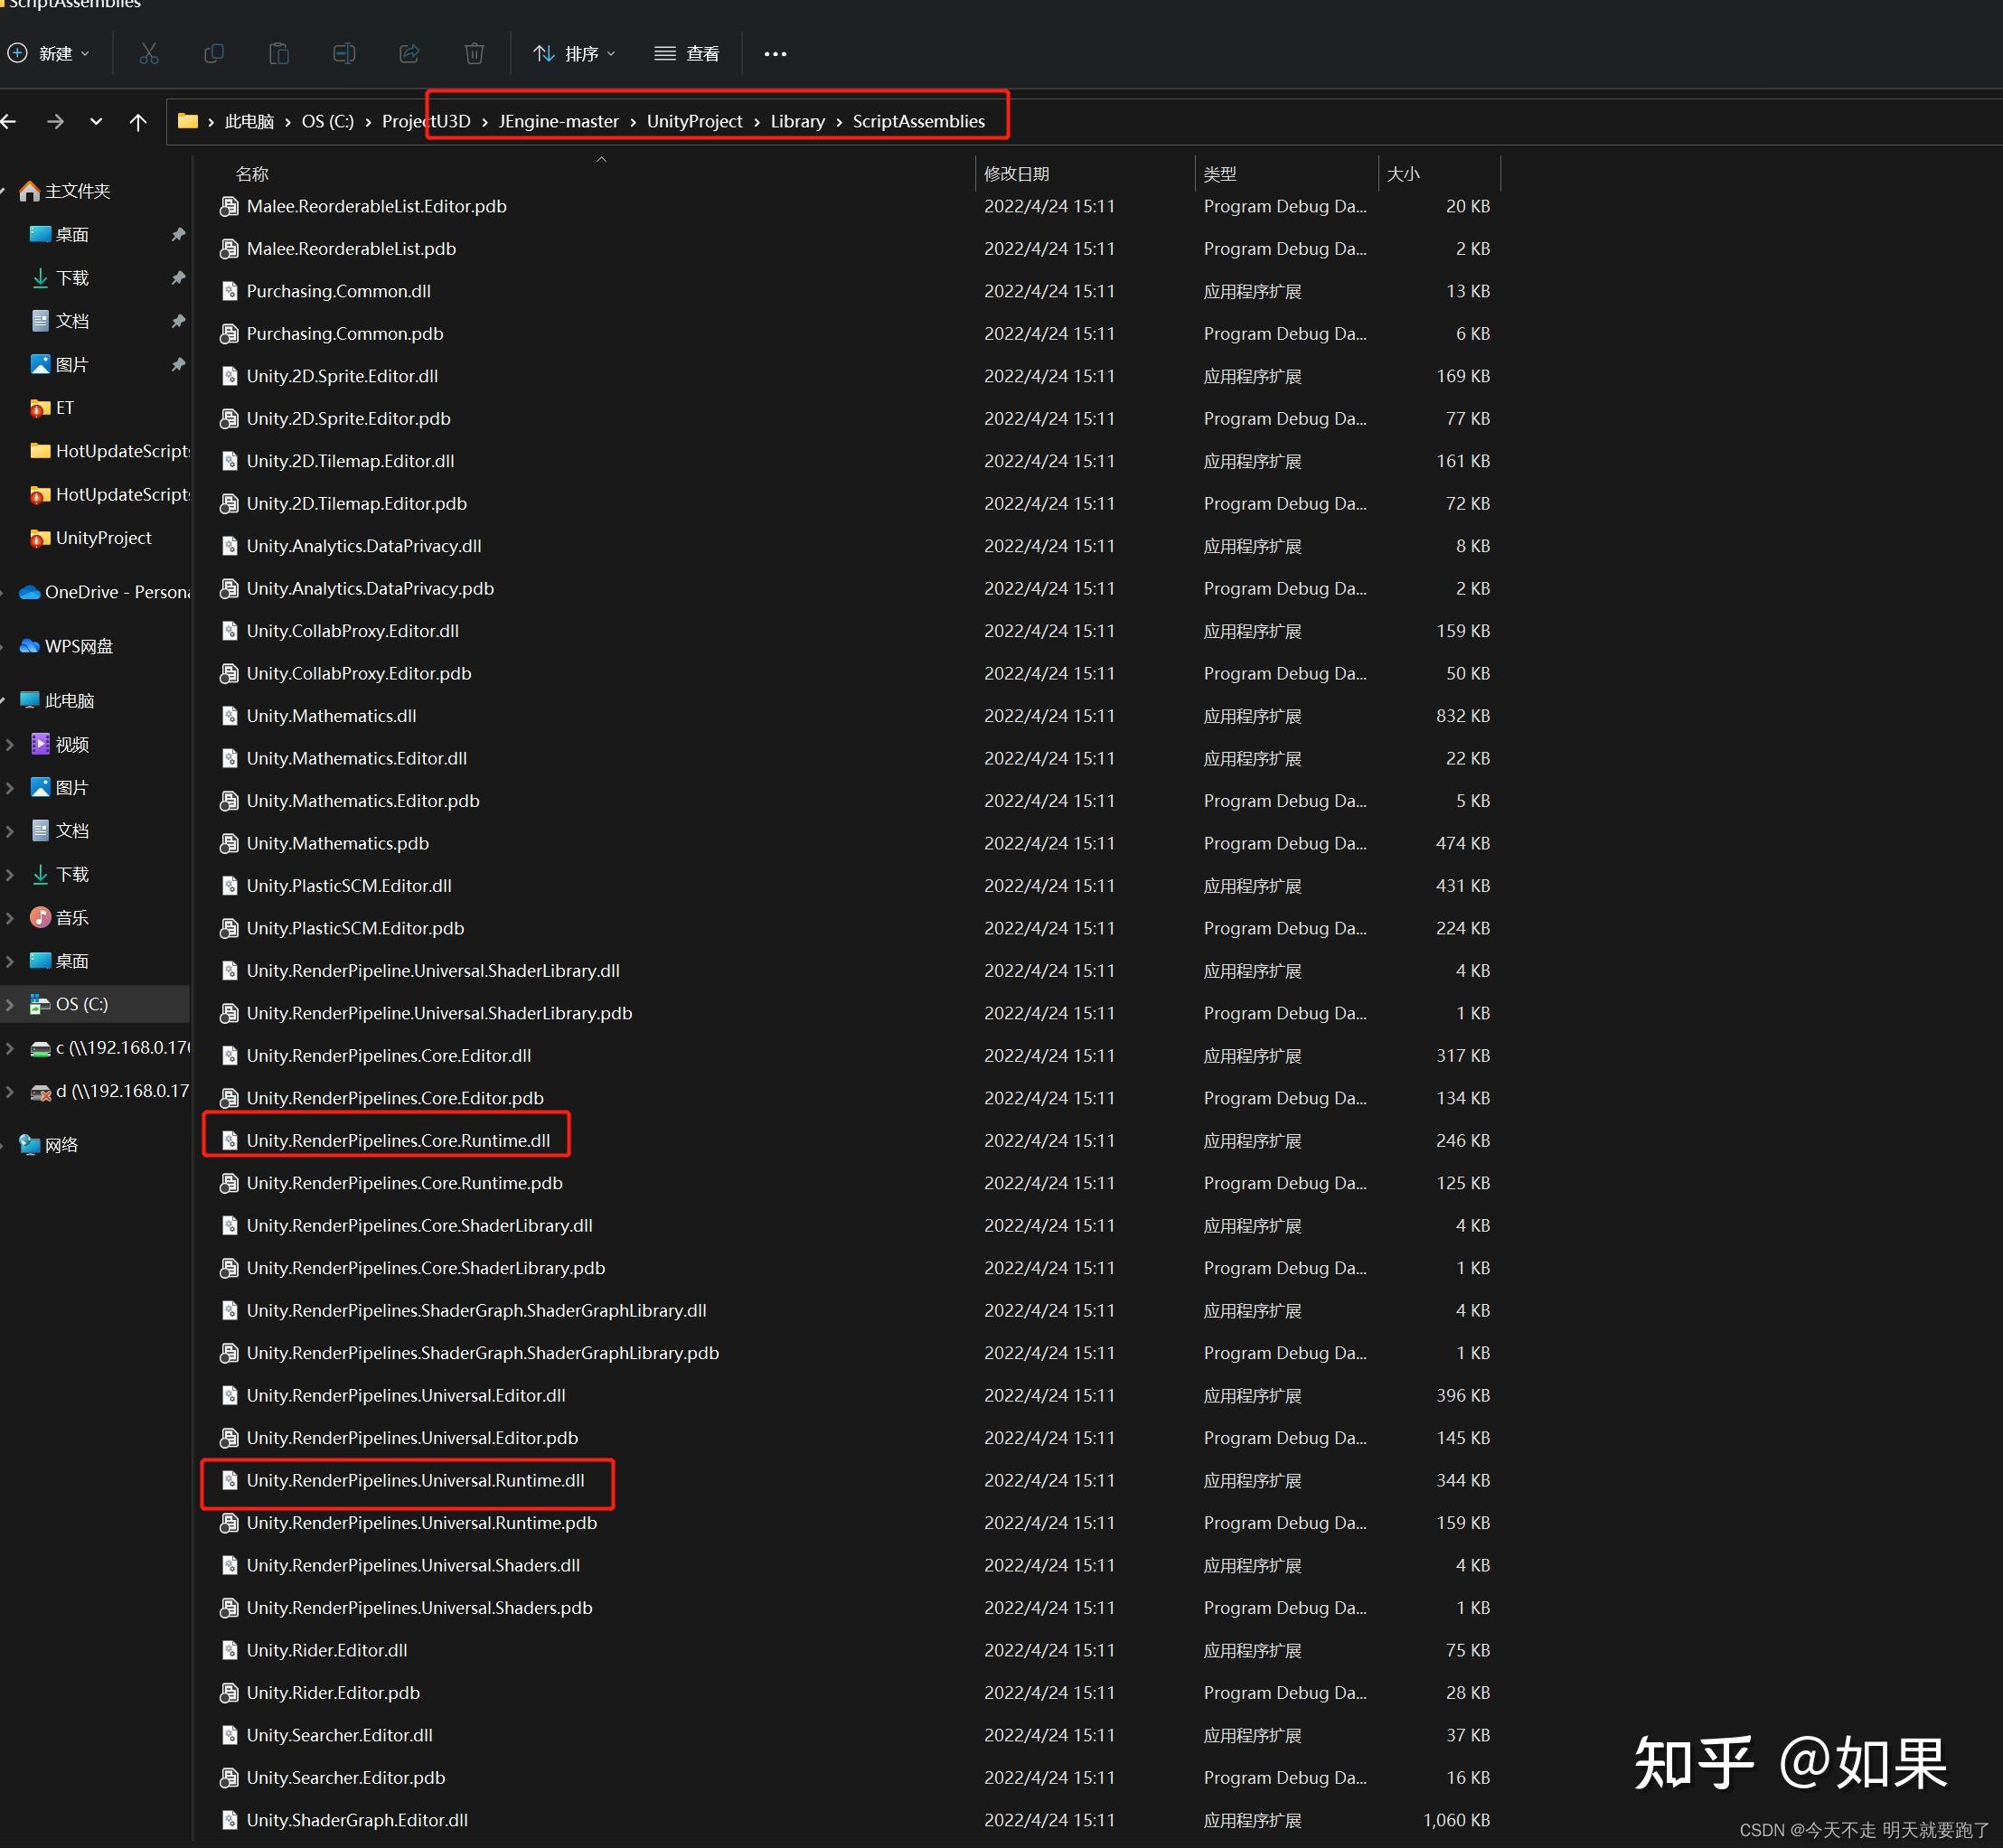Click file icon of Unity.PlasticSCM.Editor.pdb
The height and width of the screenshot is (1848, 2003).
[x=229, y=928]
